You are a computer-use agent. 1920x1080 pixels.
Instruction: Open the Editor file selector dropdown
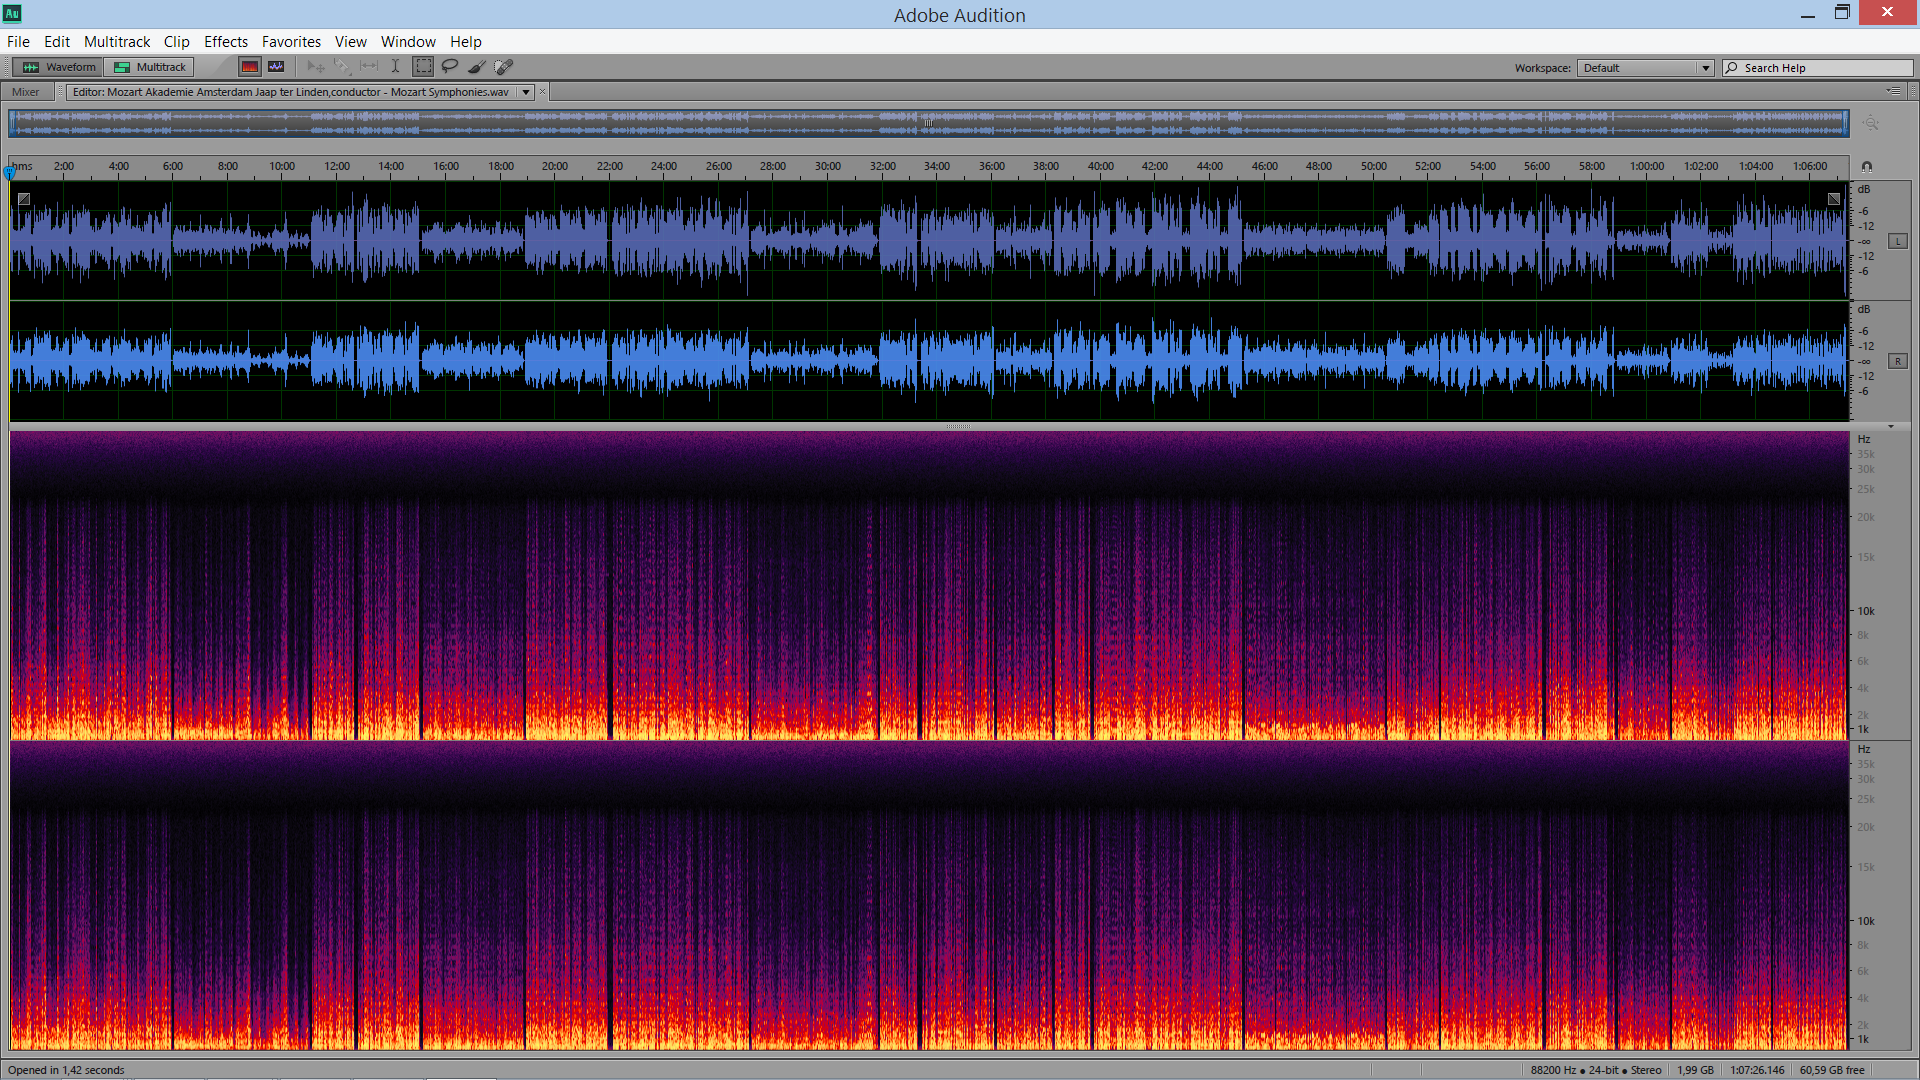tap(526, 92)
